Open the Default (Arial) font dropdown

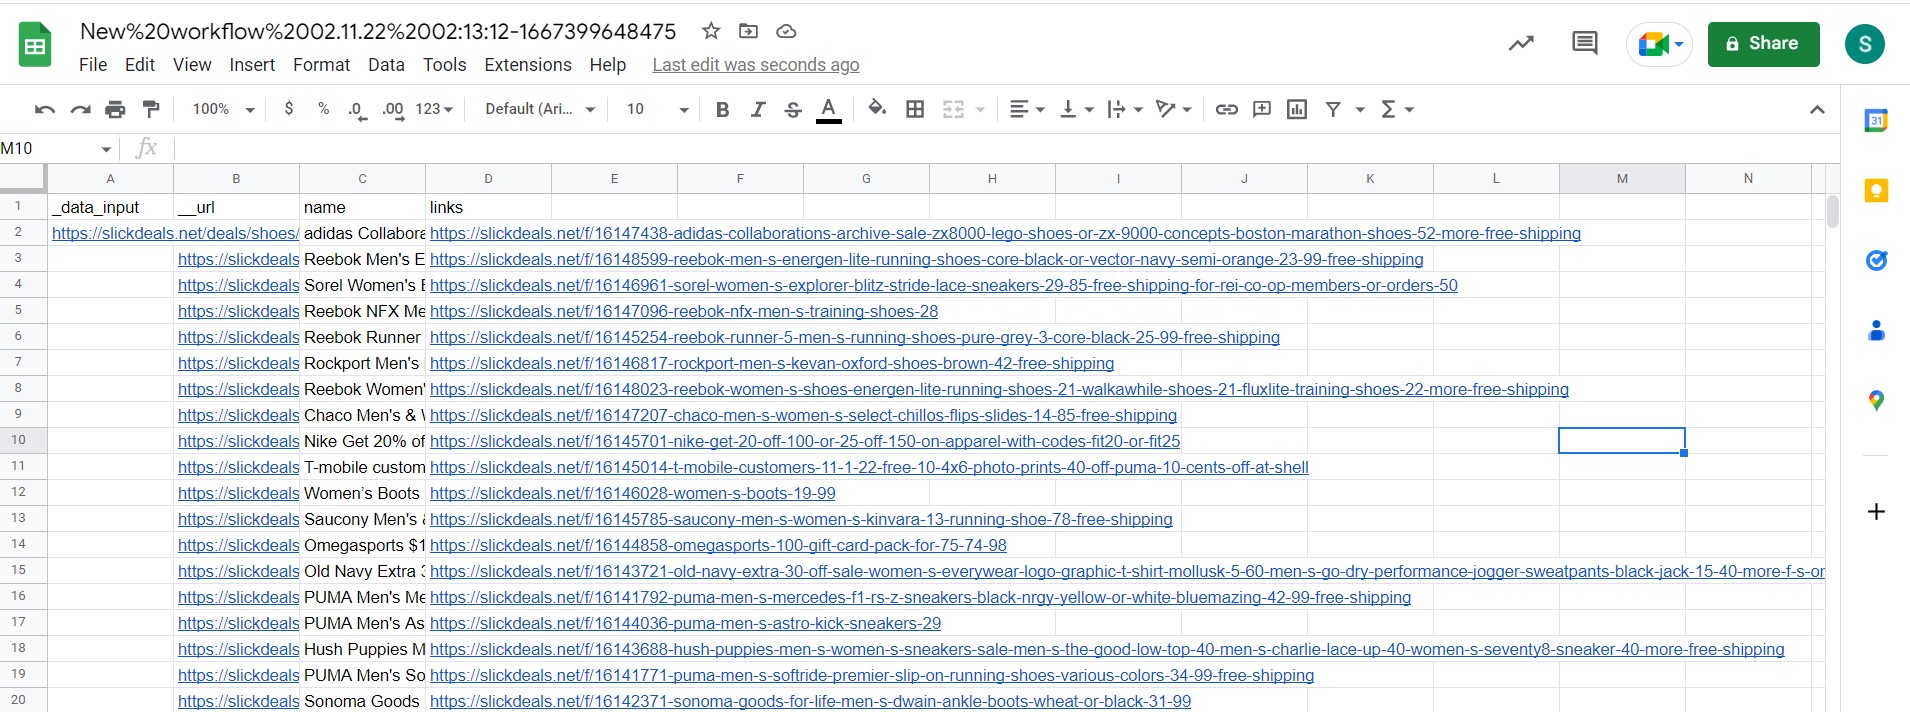point(540,109)
